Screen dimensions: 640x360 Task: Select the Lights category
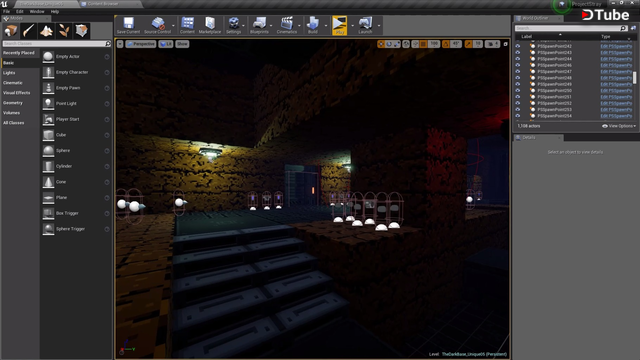(x=9, y=73)
